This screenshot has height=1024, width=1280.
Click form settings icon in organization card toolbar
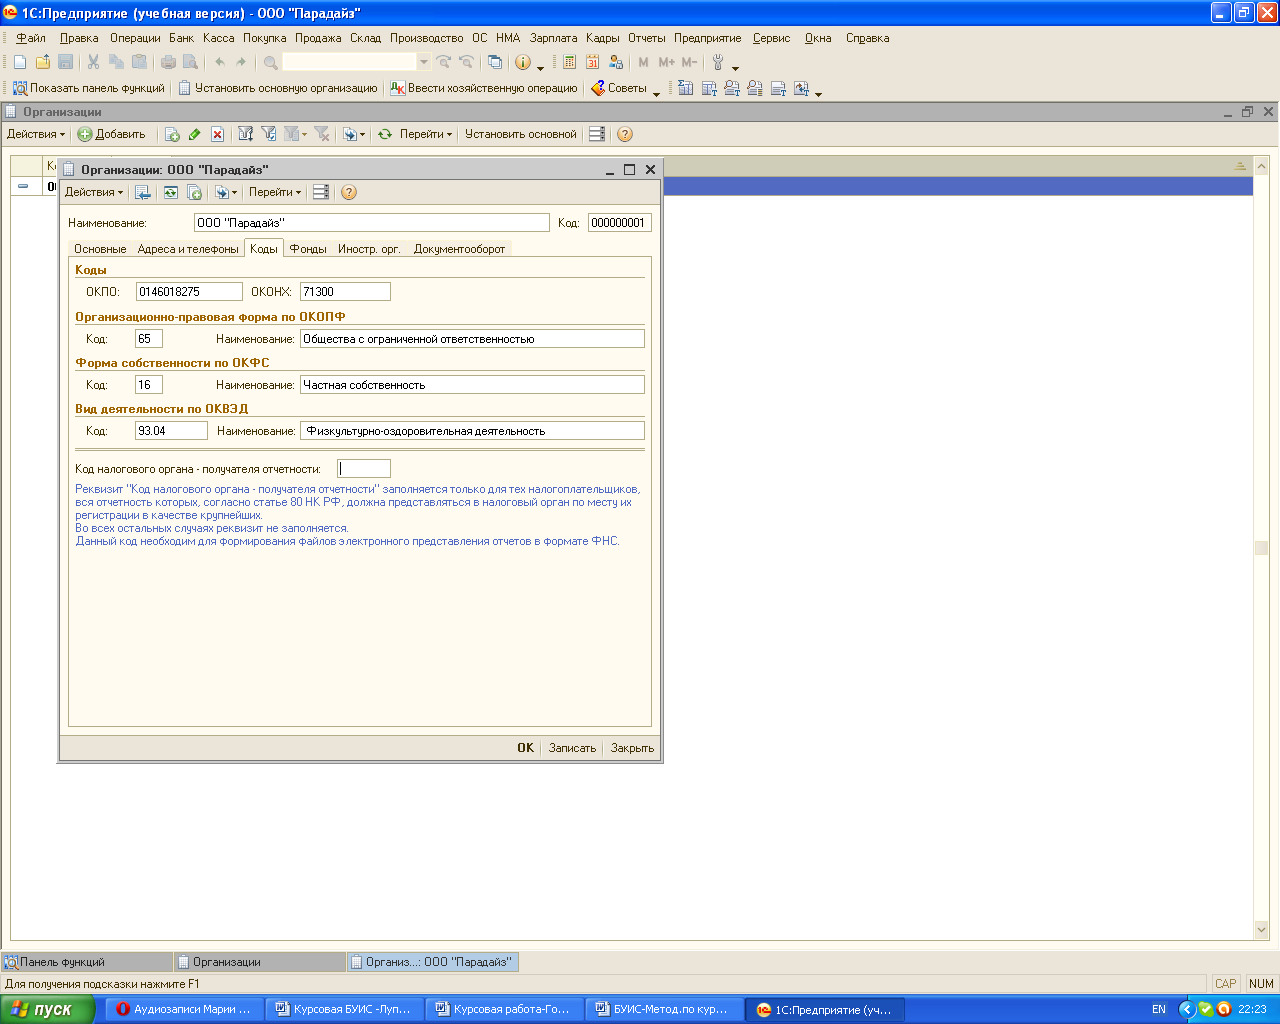pyautogui.click(x=321, y=192)
